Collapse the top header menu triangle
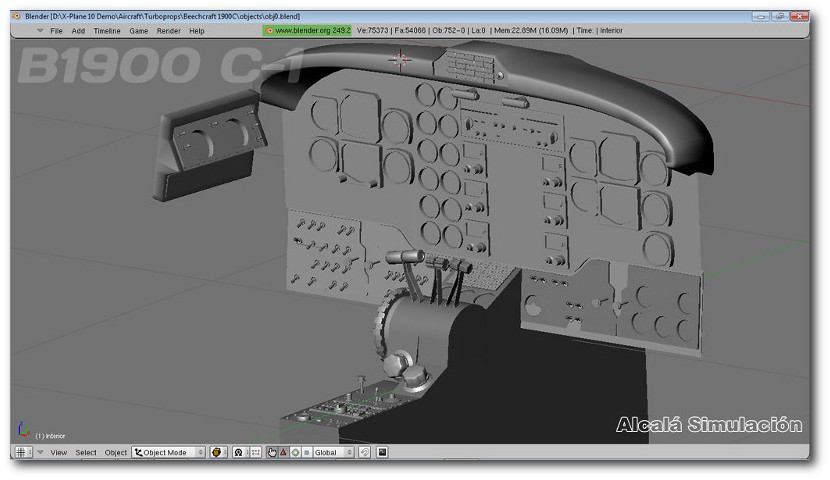Image resolution: width=830 pixels, height=480 pixels. (40, 30)
